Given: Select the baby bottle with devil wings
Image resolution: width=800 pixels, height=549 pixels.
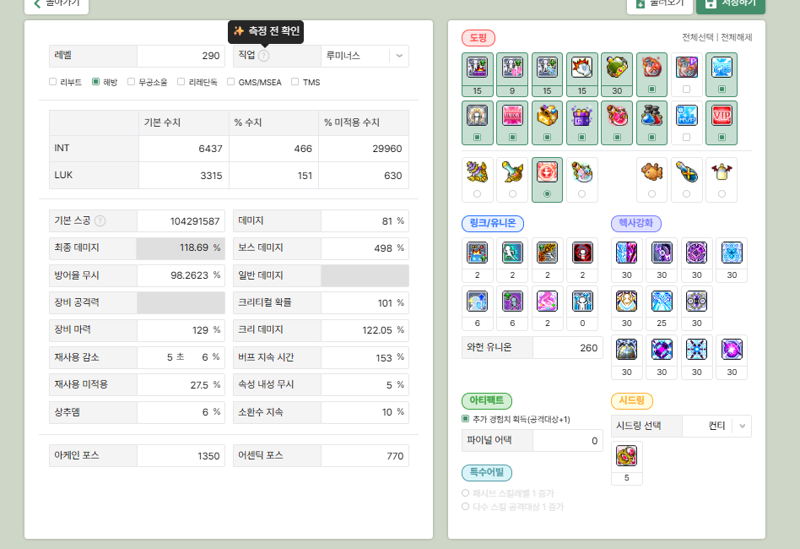Looking at the screenshot, I should click(x=721, y=180).
